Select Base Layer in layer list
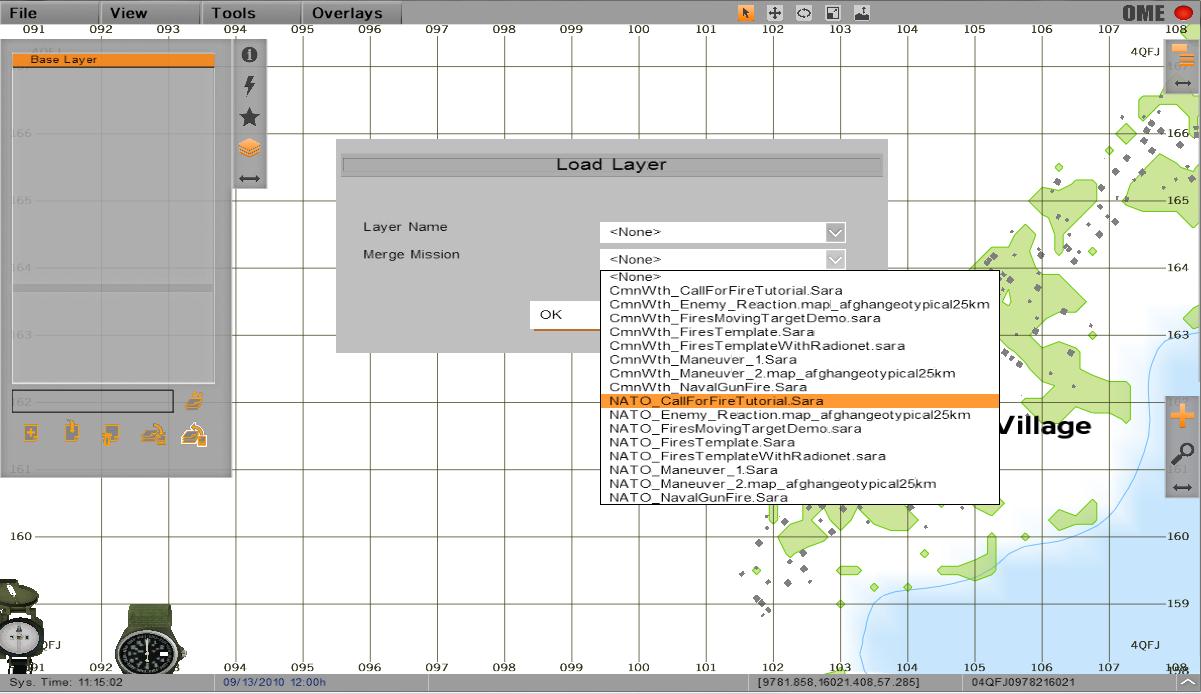Screen dimensions: 1201x694 [113, 60]
